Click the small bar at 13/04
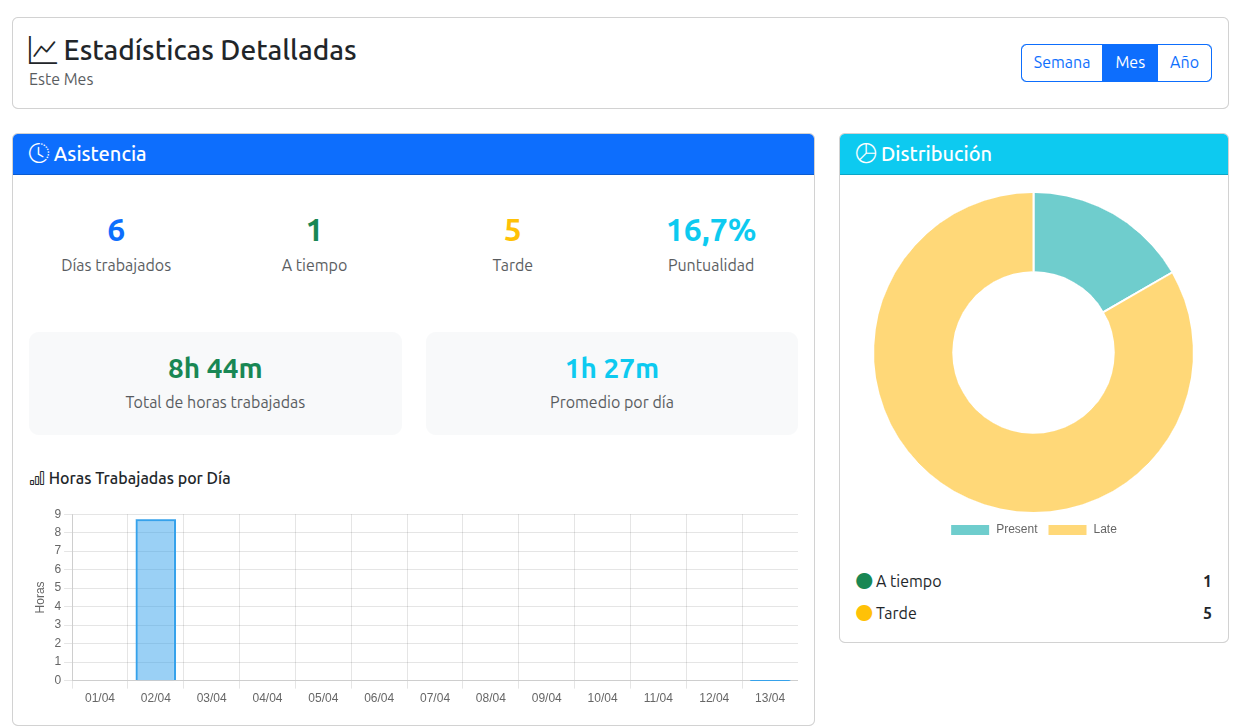1238x728 pixels. click(x=770, y=680)
